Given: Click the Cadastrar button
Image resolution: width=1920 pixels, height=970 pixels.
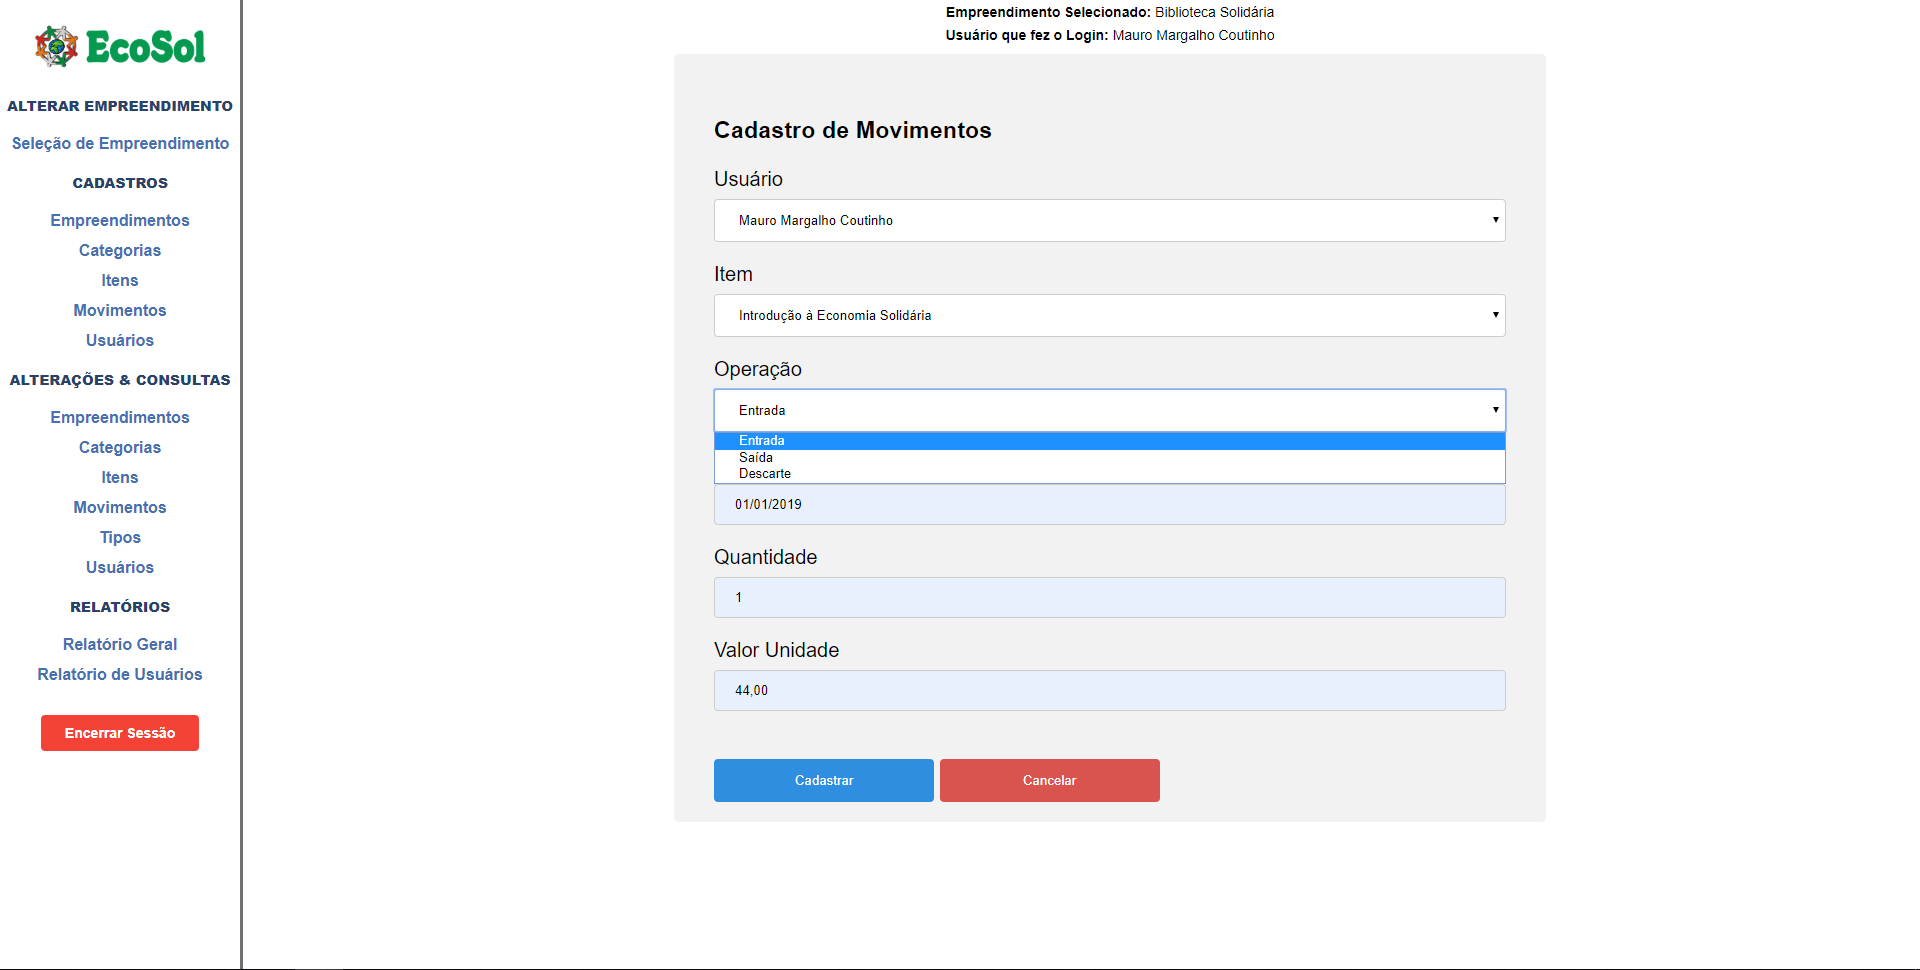Looking at the screenshot, I should tap(823, 780).
